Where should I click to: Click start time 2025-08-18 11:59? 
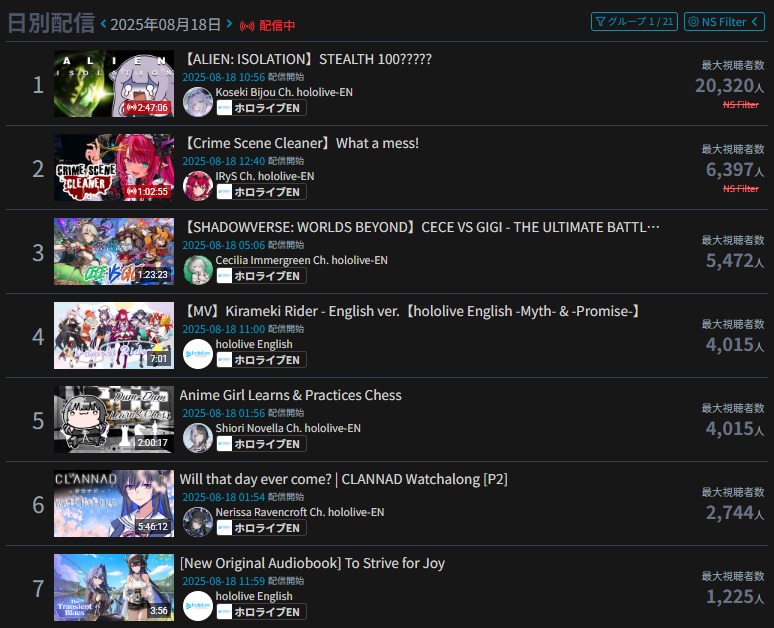click(x=224, y=581)
